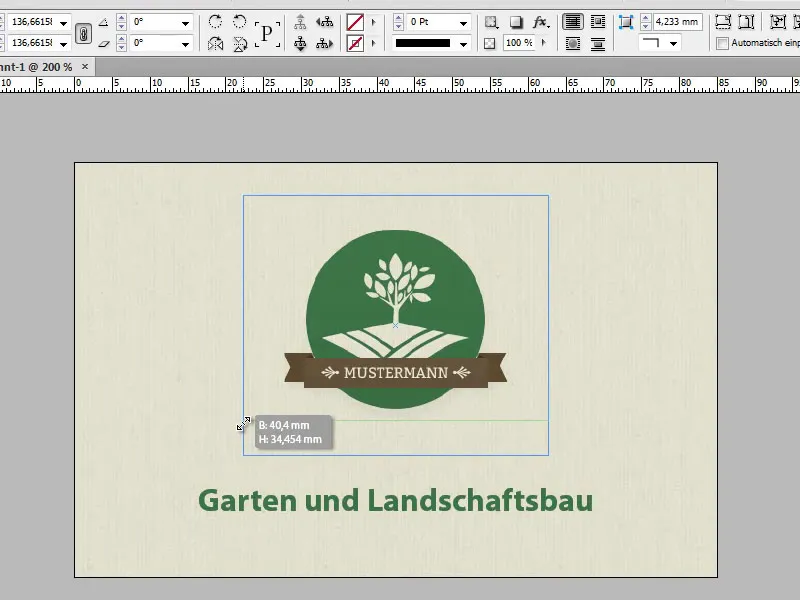This screenshot has height=600, width=800.
Task: Click the select container icon
Action: 300,22
